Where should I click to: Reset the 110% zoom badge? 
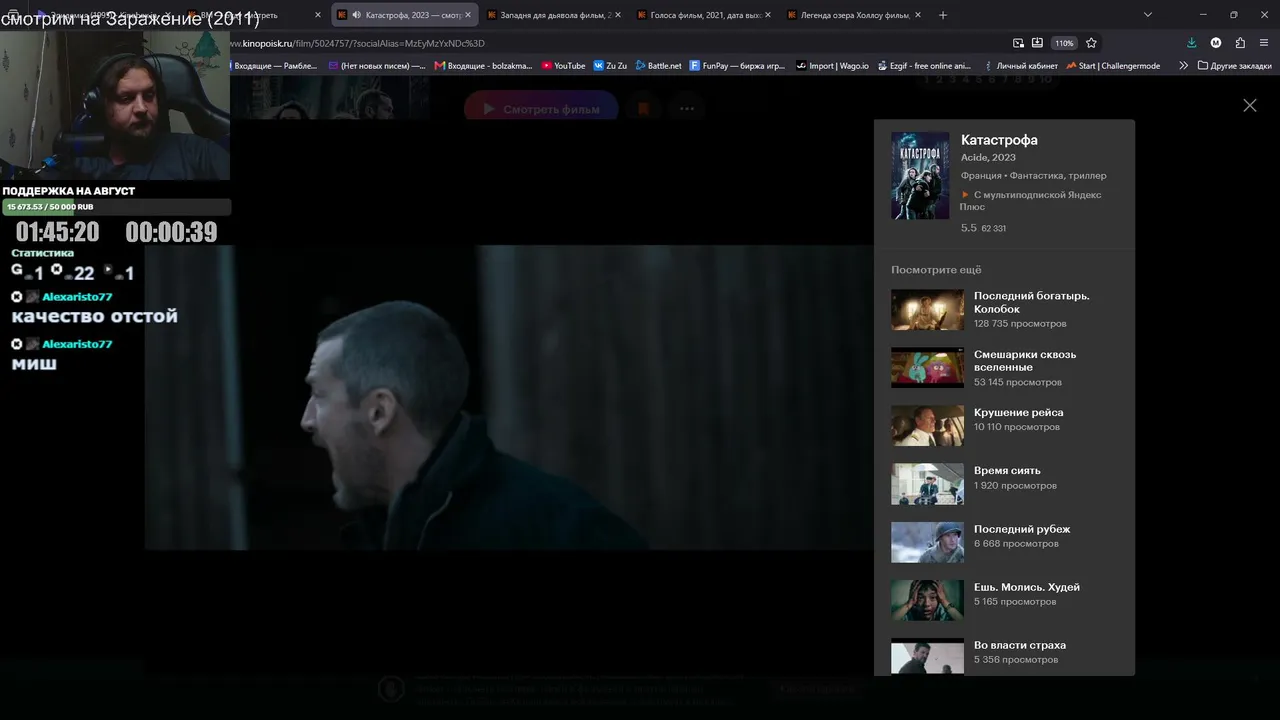click(1064, 43)
